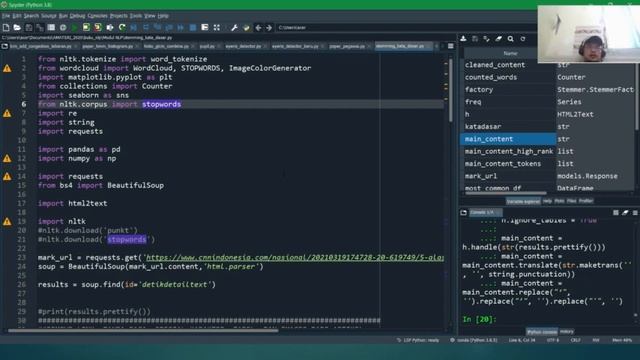Click Search variables magnifier icon
640x360 pixels.
point(511,39)
